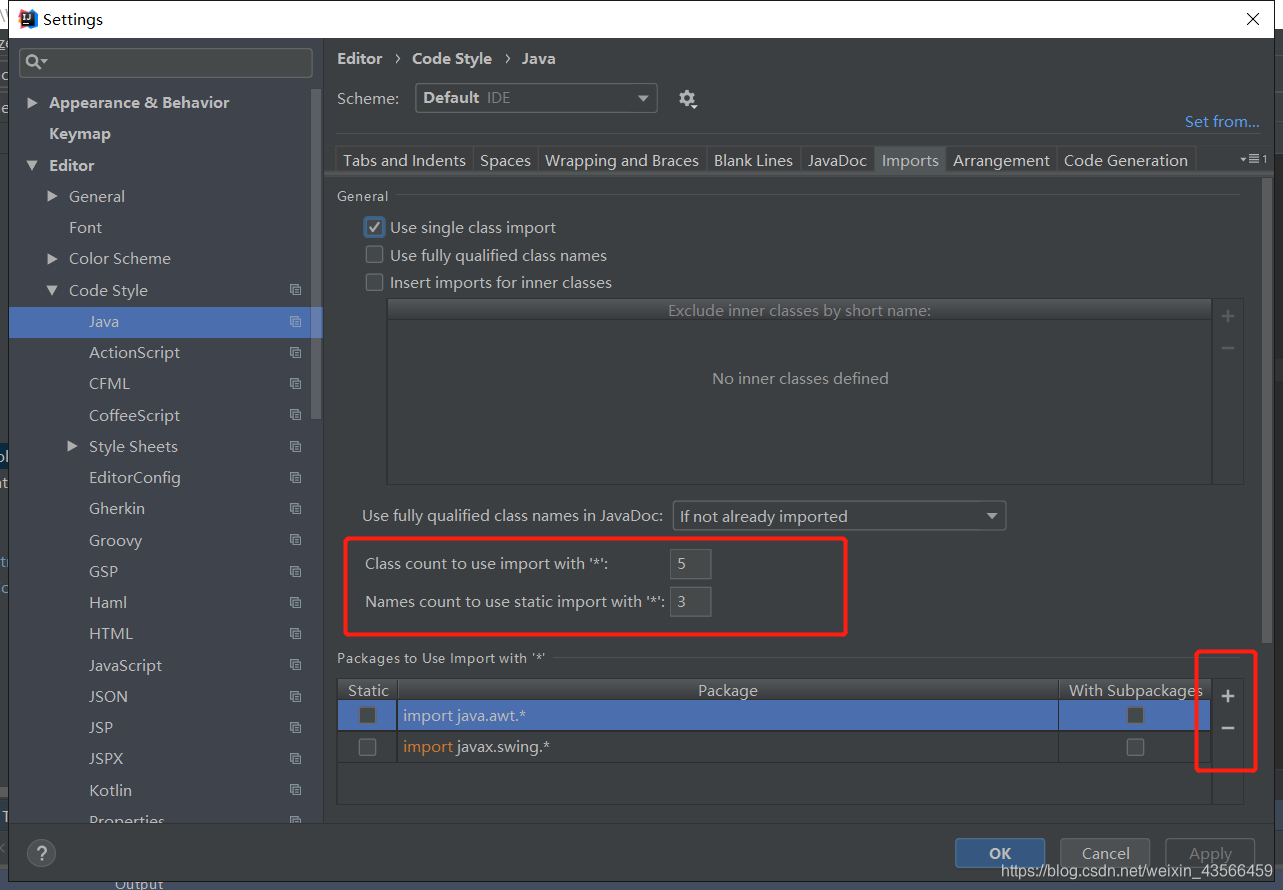Screen dimensions: 1283x890
Task: Click the names count static import field
Action: 690,601
